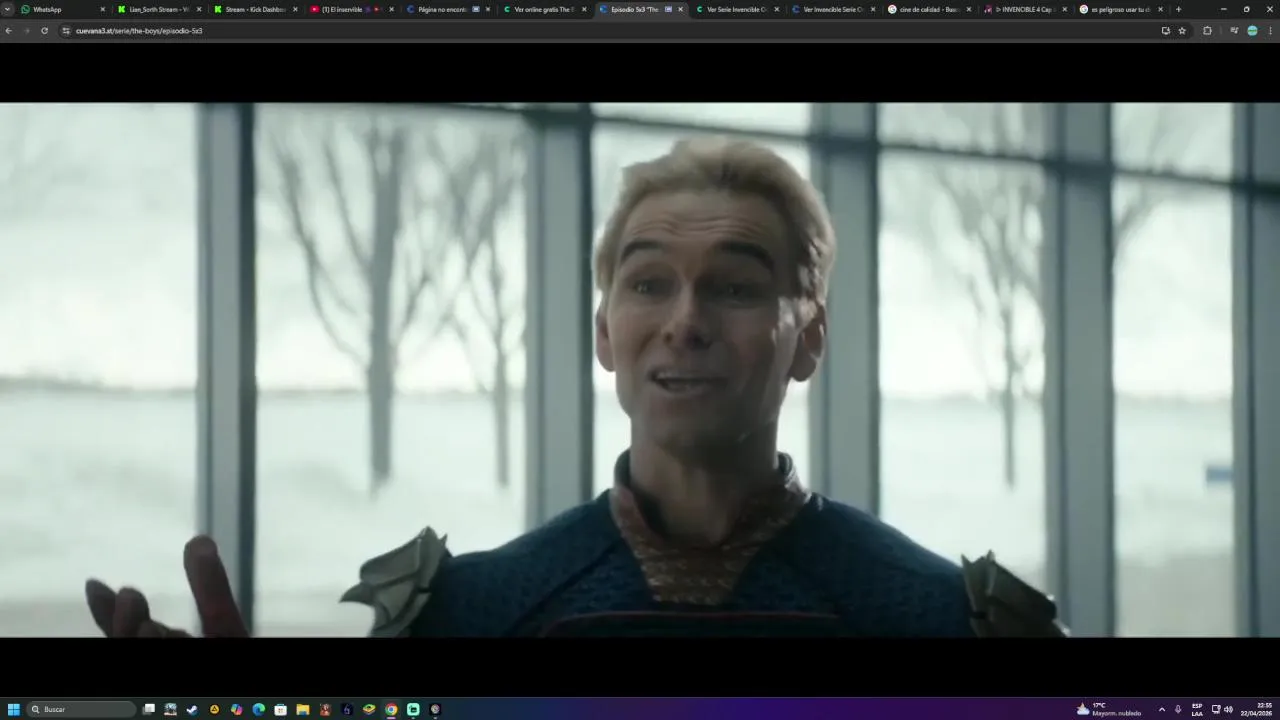Open the media control toolbar icon
Viewport: 1280px width, 720px height.
point(1234,31)
